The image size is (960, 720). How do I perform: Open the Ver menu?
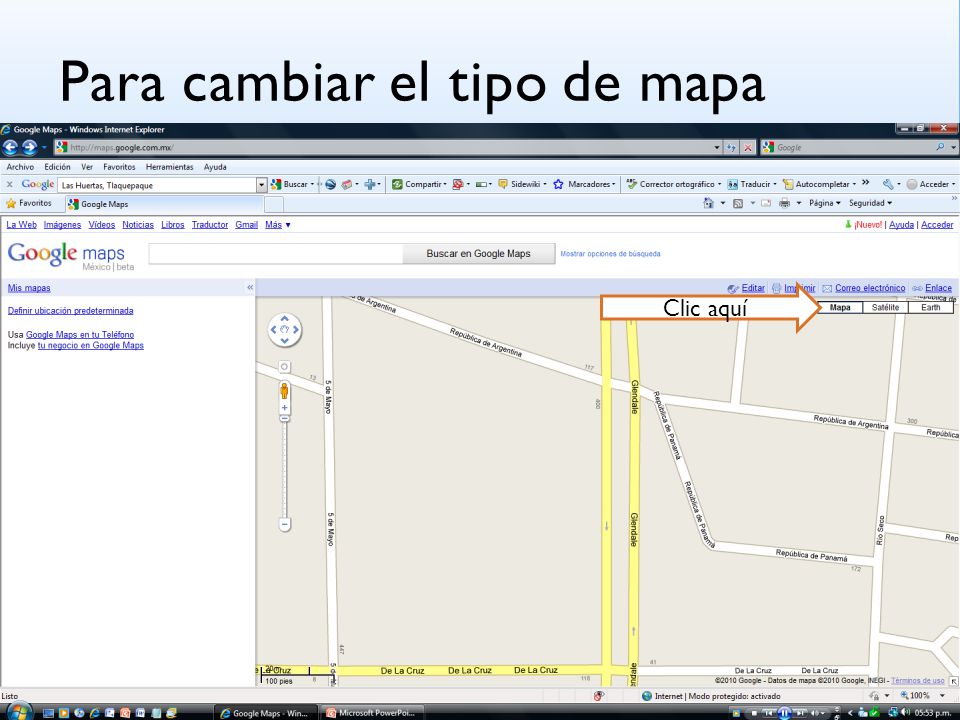coord(87,167)
